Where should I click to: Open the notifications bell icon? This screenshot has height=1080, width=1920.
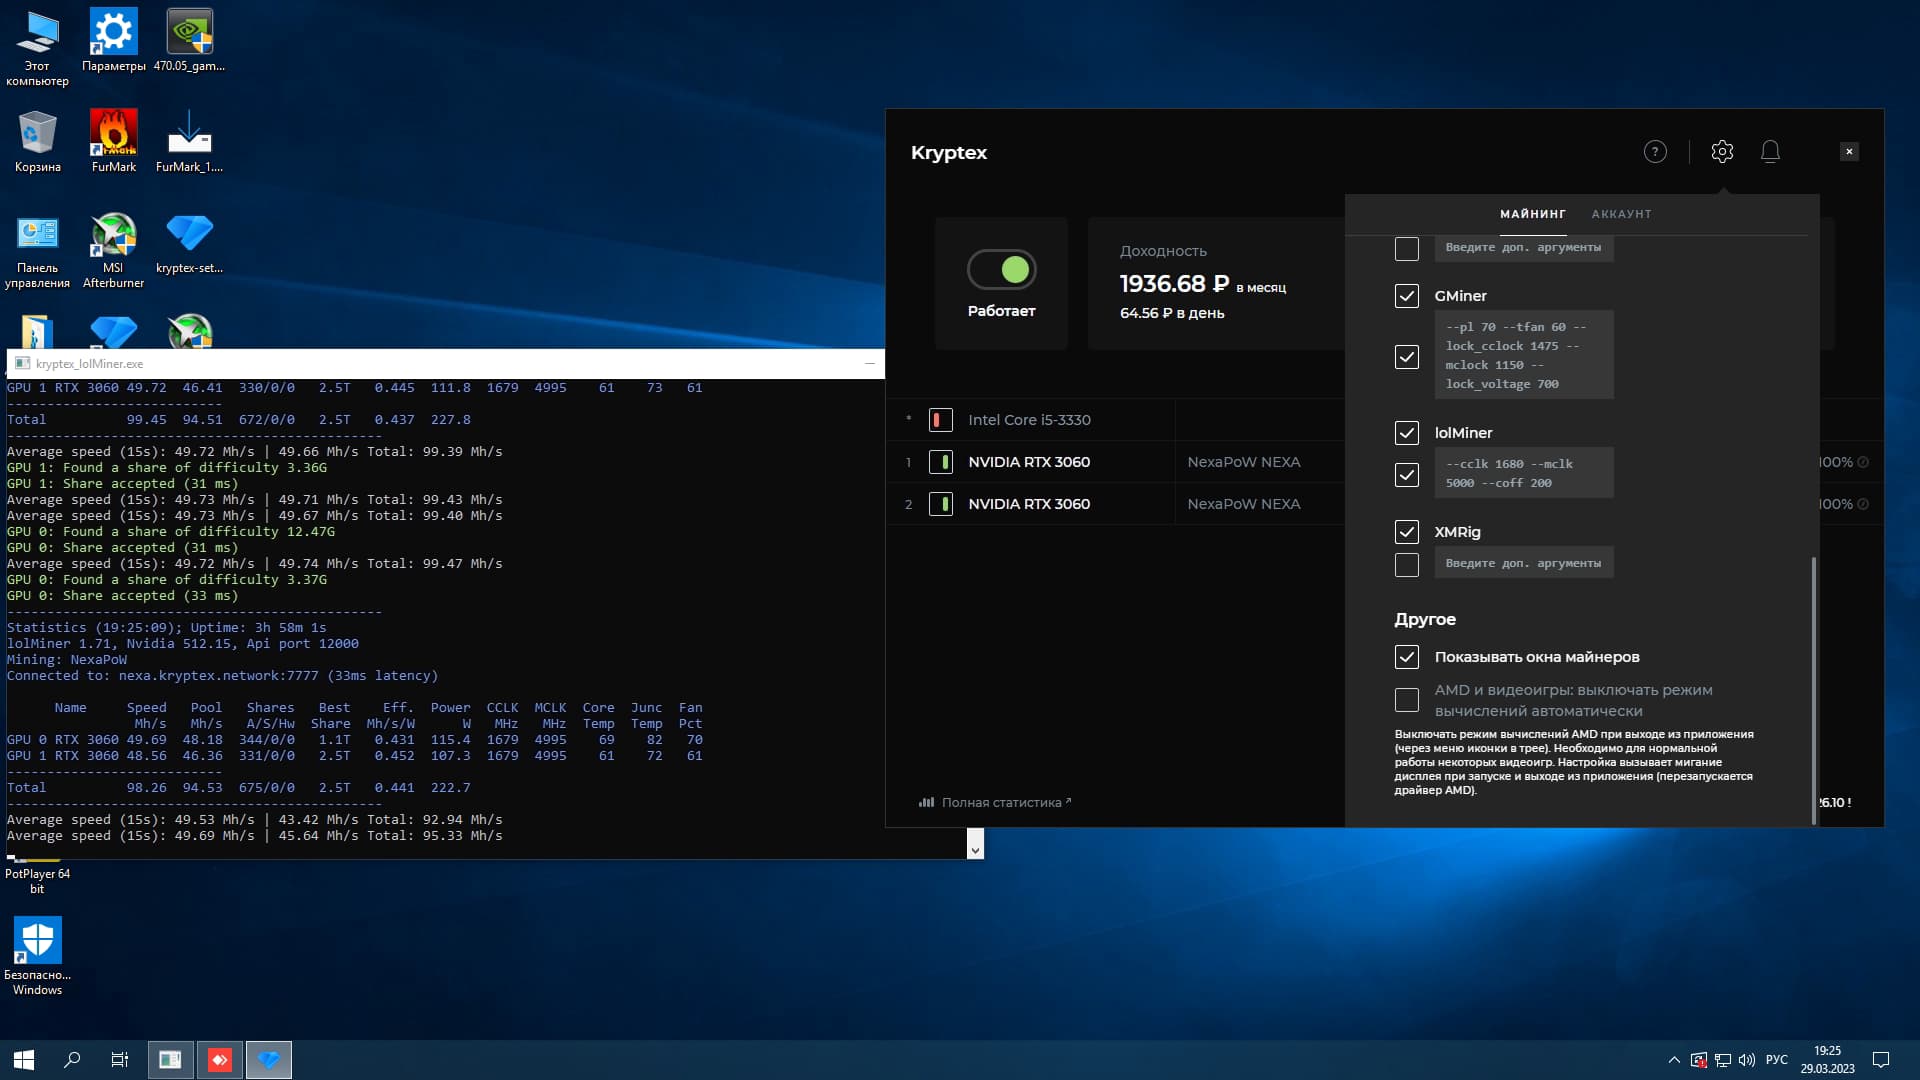1770,152
